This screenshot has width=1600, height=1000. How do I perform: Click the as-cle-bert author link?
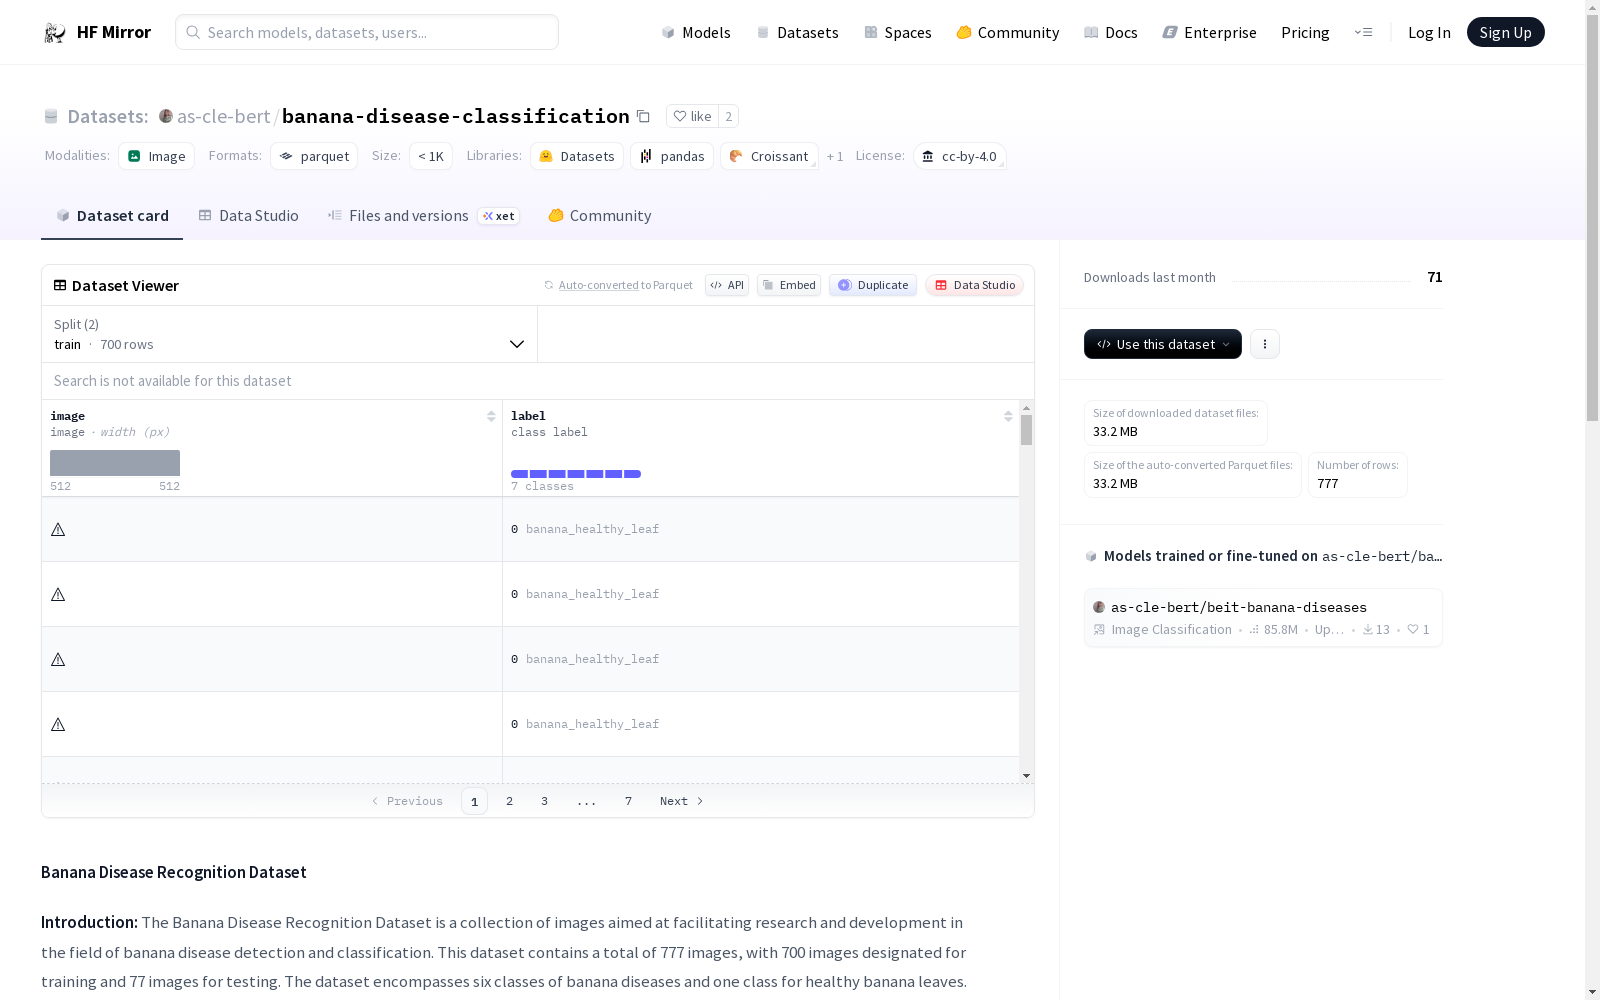224,116
